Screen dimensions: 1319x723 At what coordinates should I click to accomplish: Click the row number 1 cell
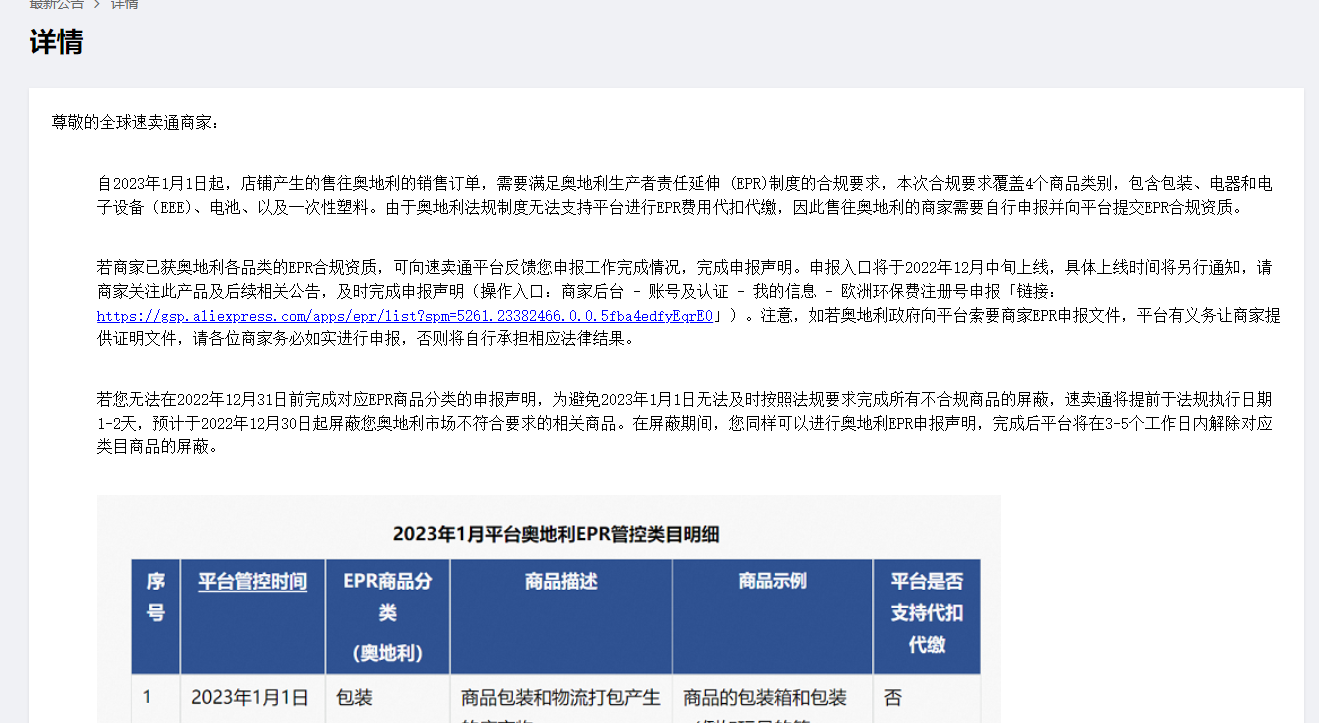click(156, 698)
